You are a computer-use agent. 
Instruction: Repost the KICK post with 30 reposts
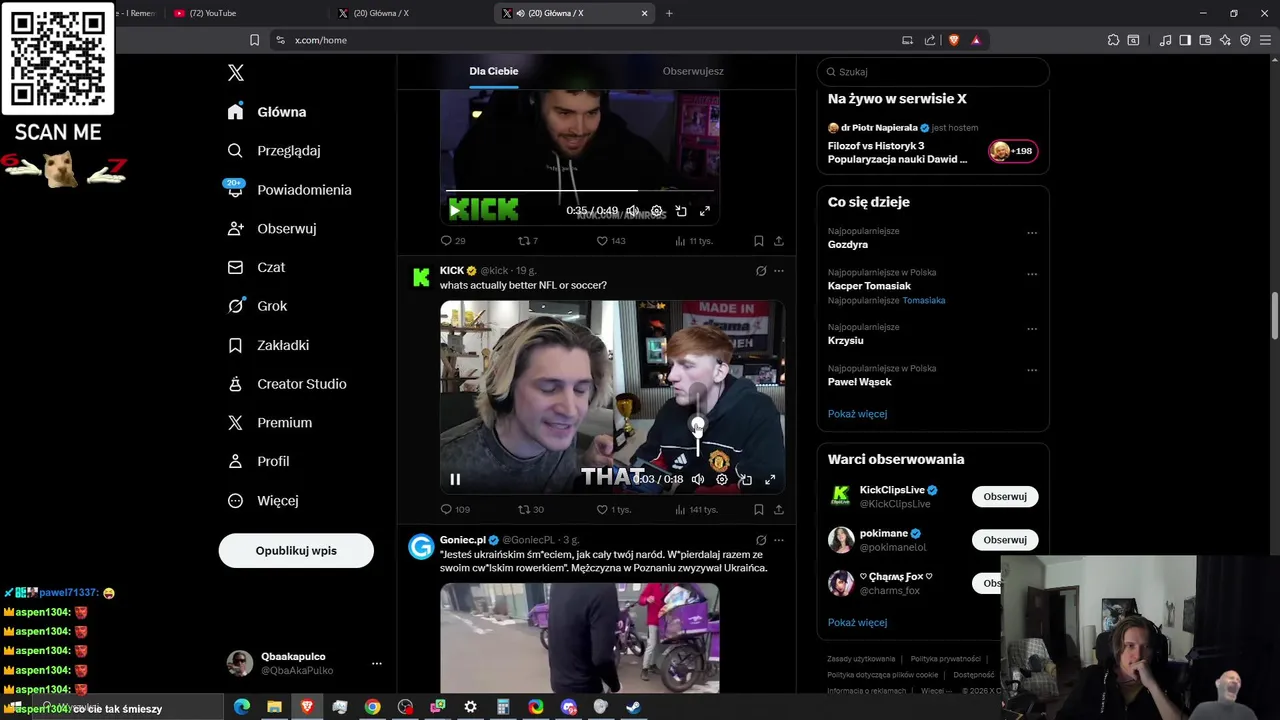pos(531,510)
